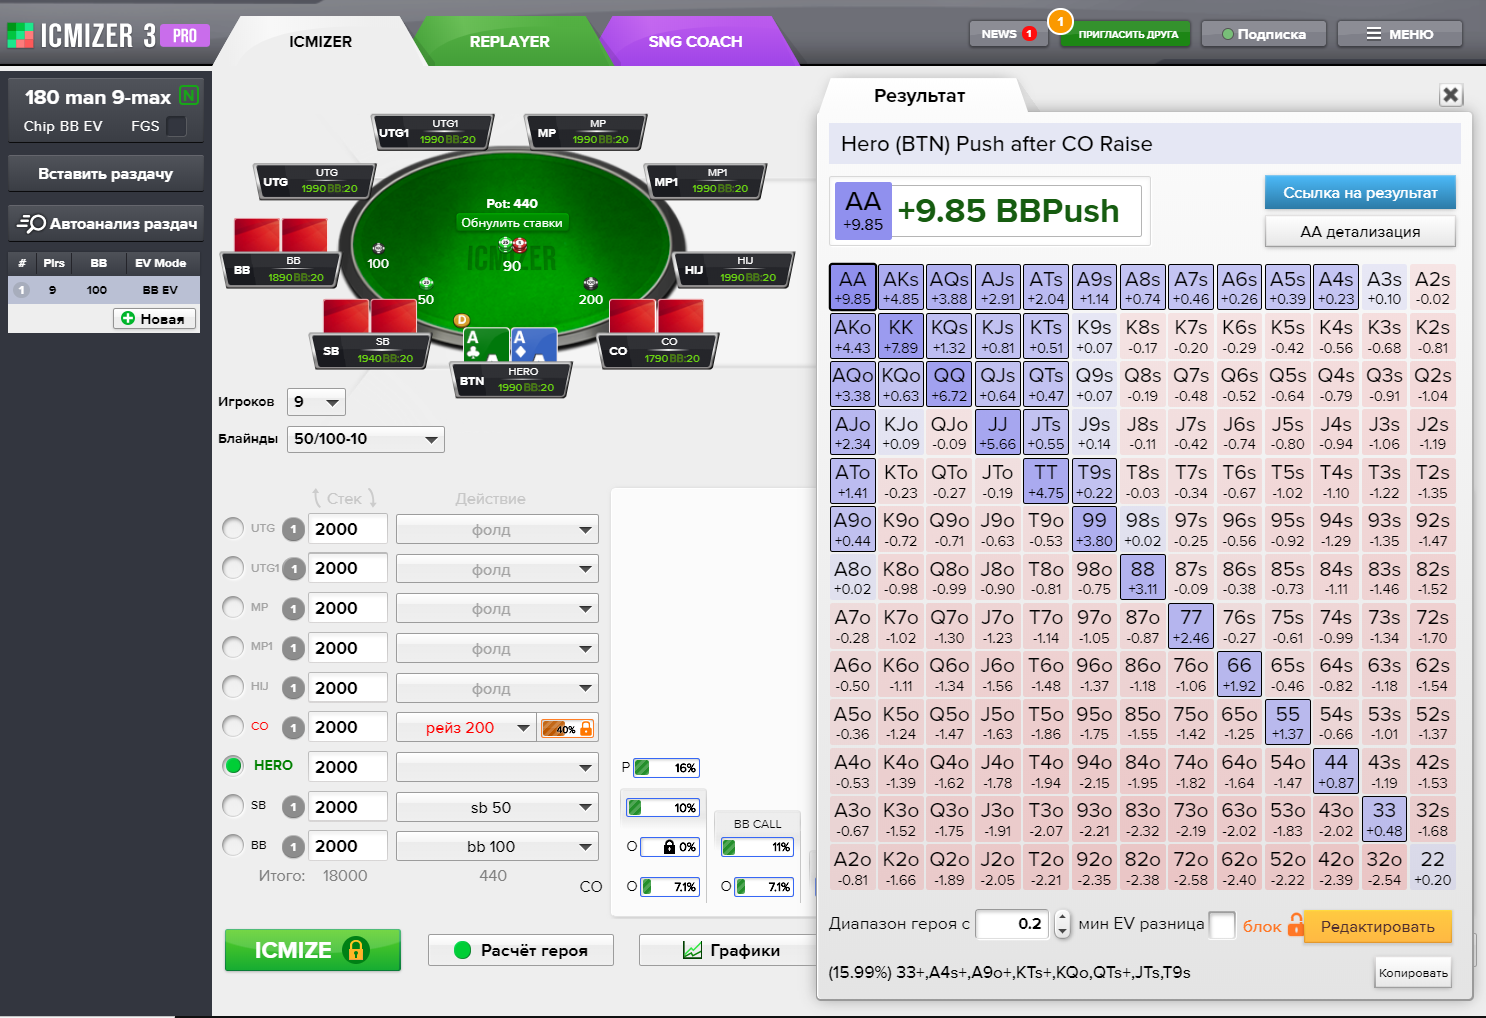
Task: Click the Автоанализ раздач search icon
Action: coord(31,223)
